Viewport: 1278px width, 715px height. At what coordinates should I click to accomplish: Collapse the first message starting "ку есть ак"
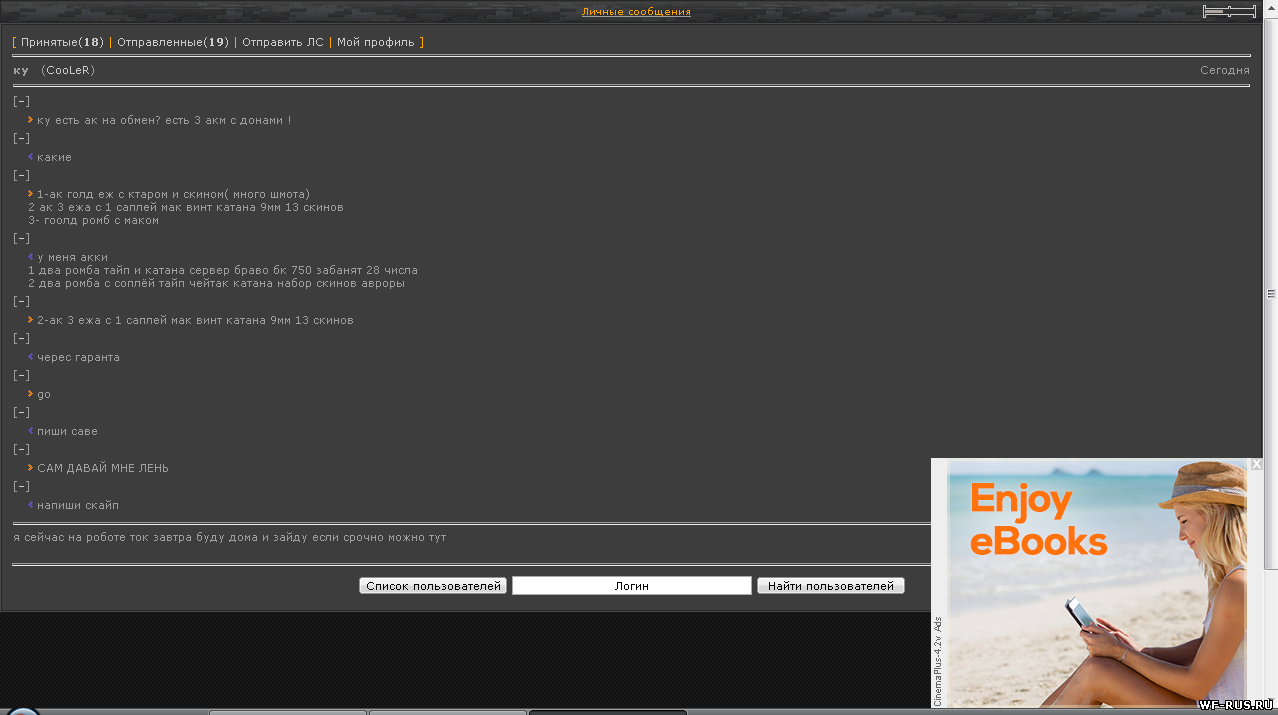21,101
